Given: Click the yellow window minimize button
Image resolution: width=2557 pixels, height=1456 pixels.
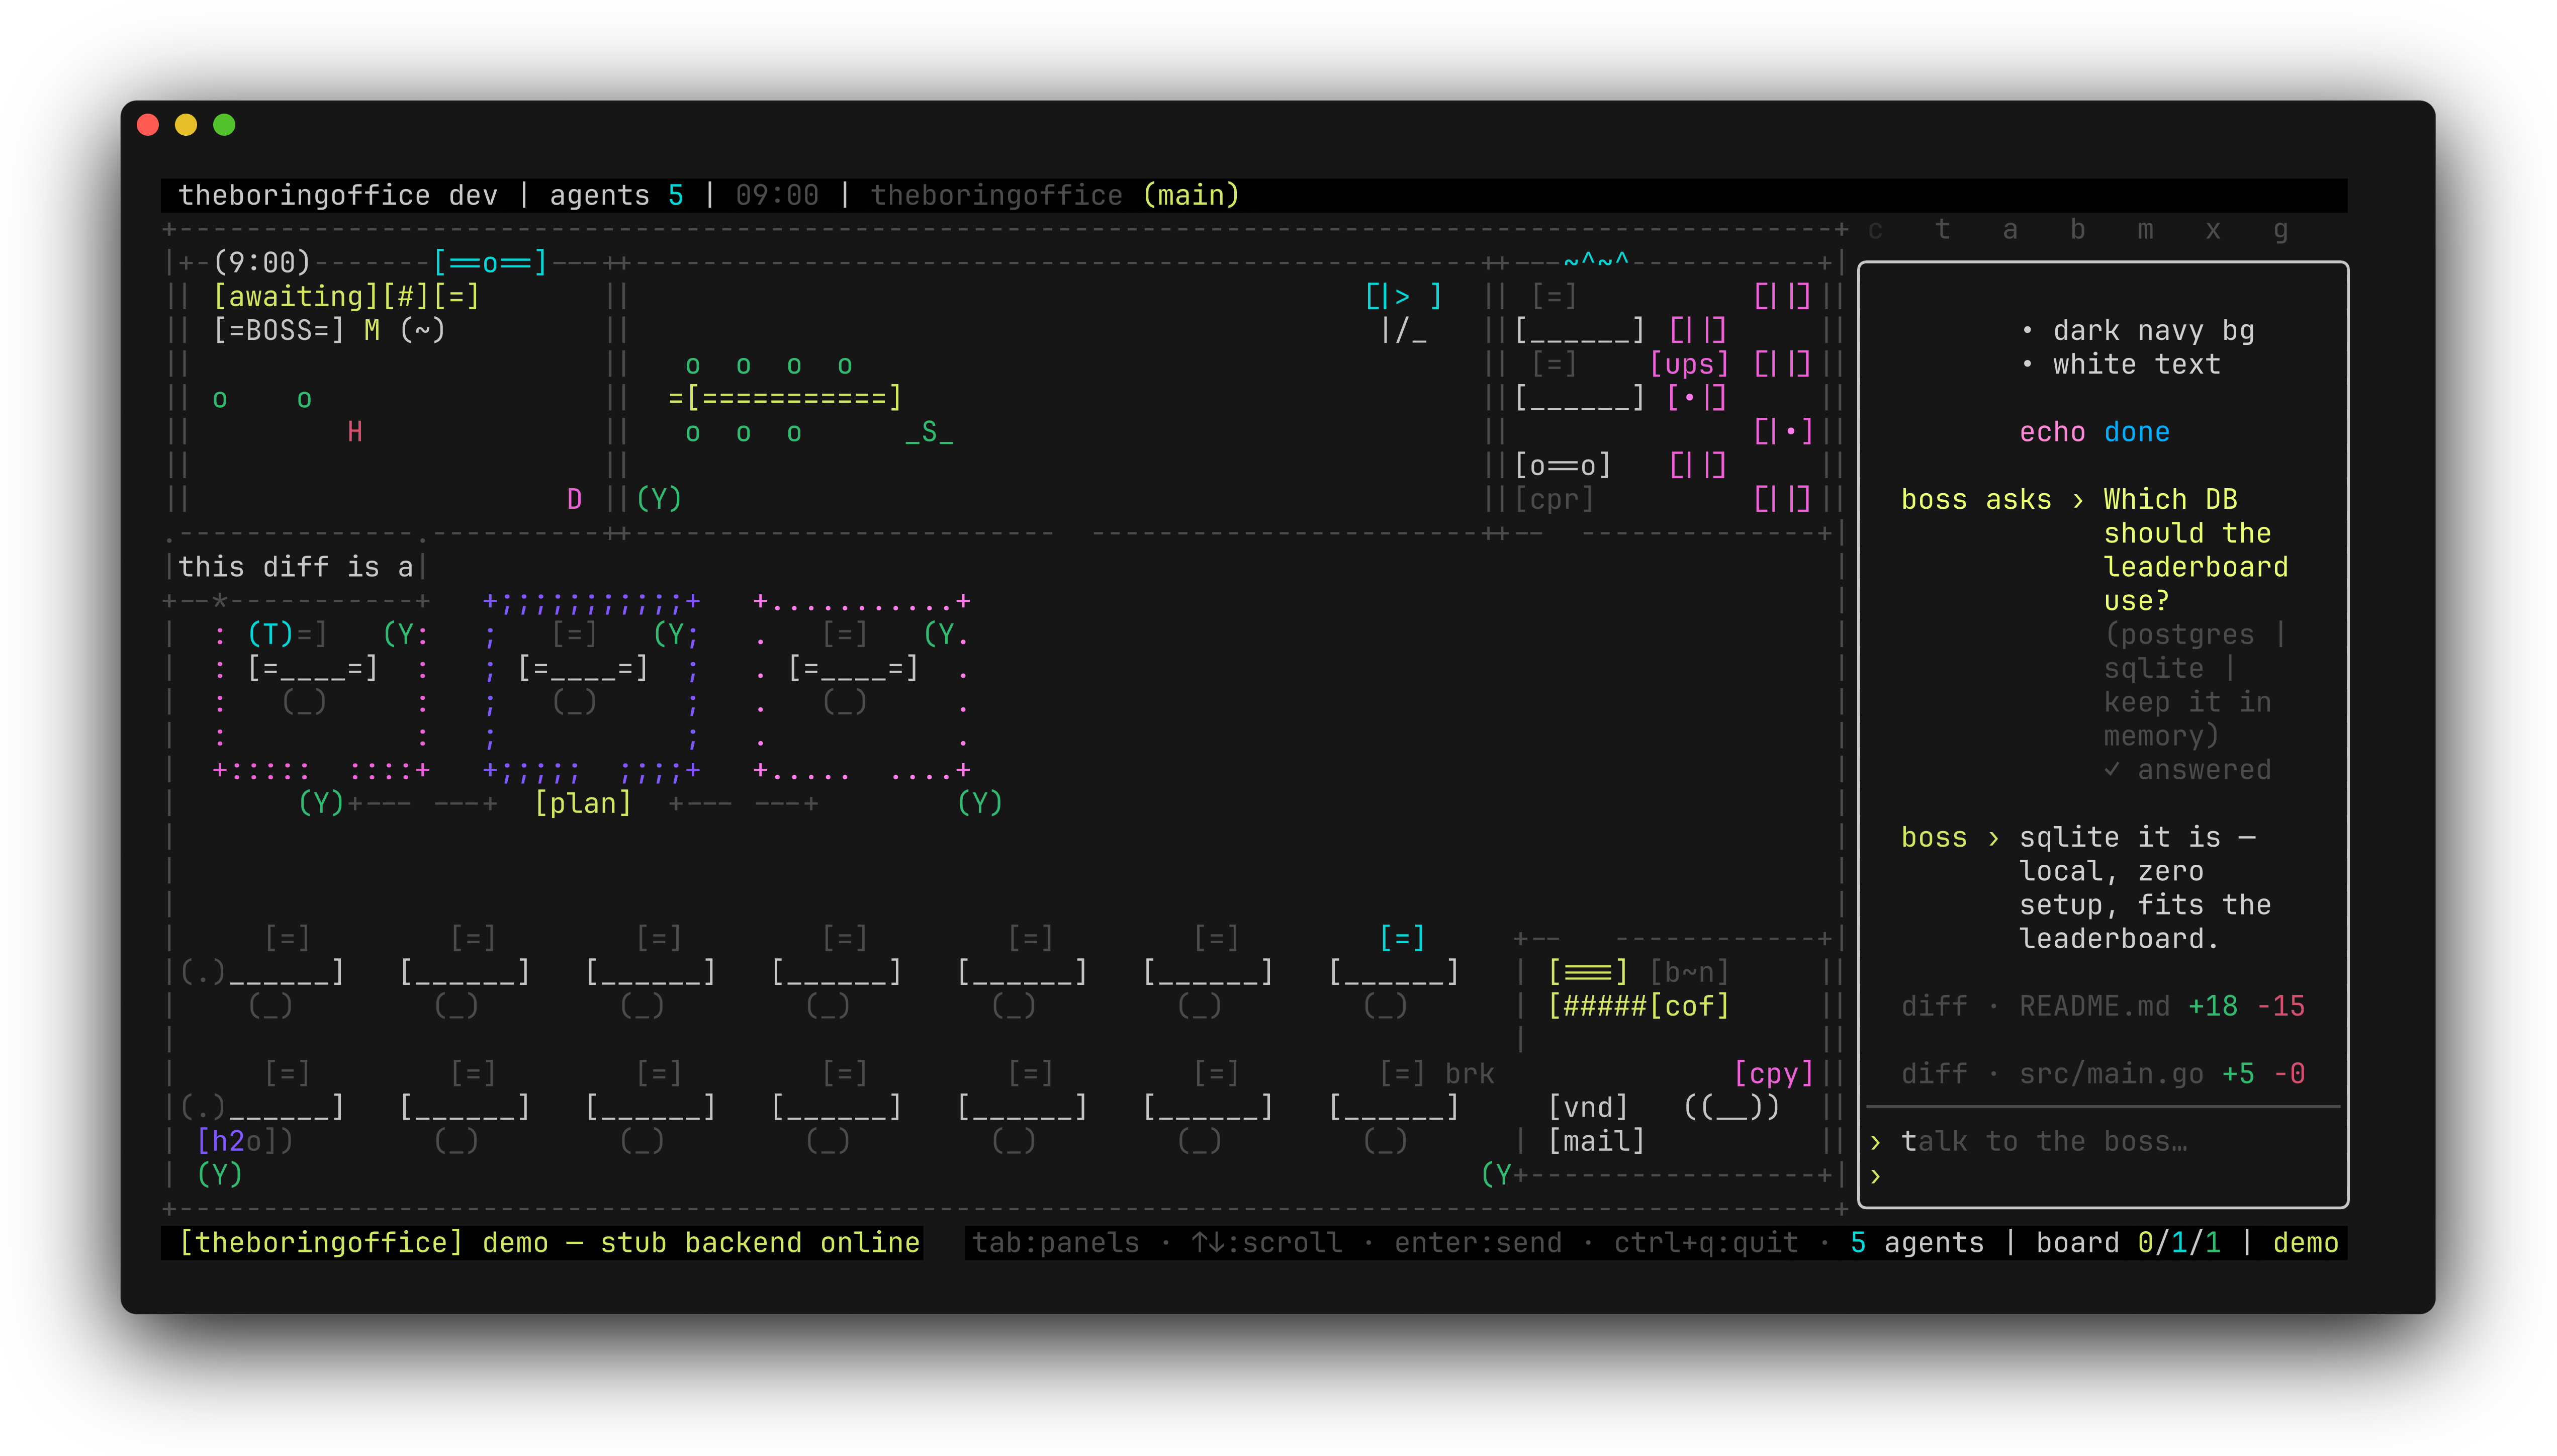Looking at the screenshot, I should tap(186, 125).
